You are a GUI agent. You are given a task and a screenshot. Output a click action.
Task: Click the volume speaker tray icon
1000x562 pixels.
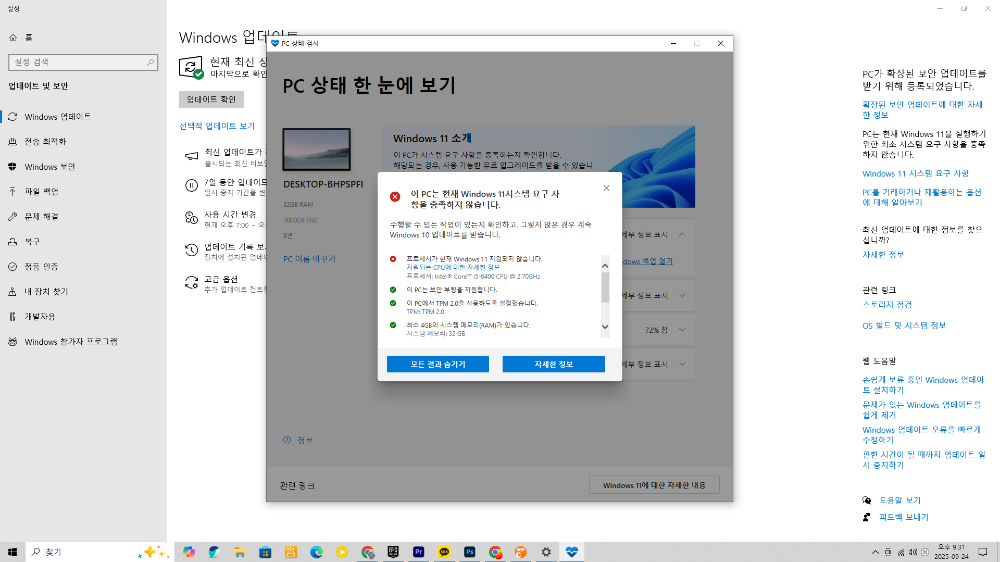tap(913, 552)
